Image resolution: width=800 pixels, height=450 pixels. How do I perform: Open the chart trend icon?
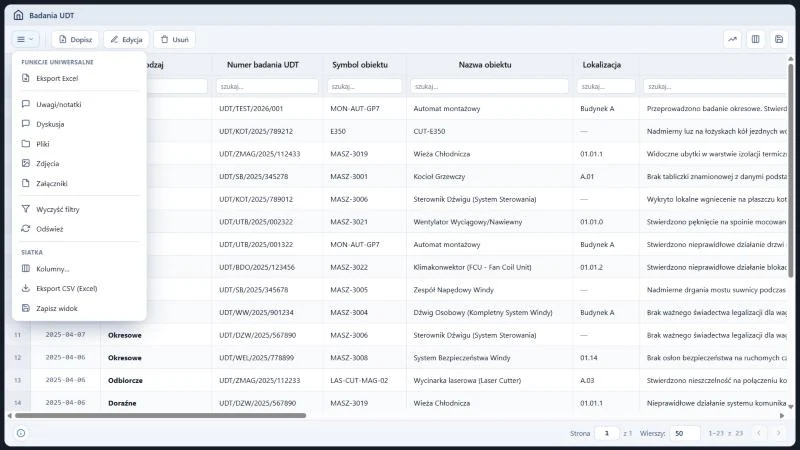(732, 39)
